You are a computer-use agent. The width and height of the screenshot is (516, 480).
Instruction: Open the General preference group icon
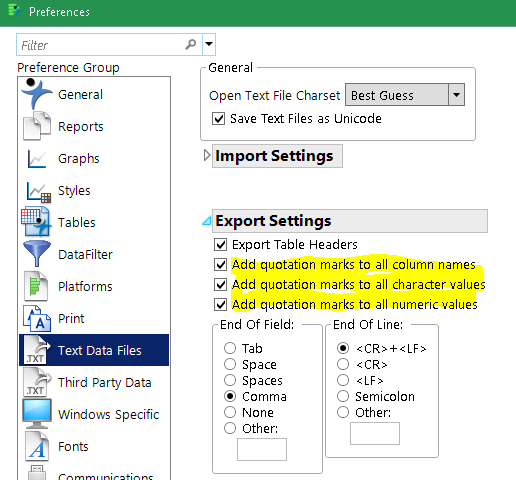(x=36, y=94)
